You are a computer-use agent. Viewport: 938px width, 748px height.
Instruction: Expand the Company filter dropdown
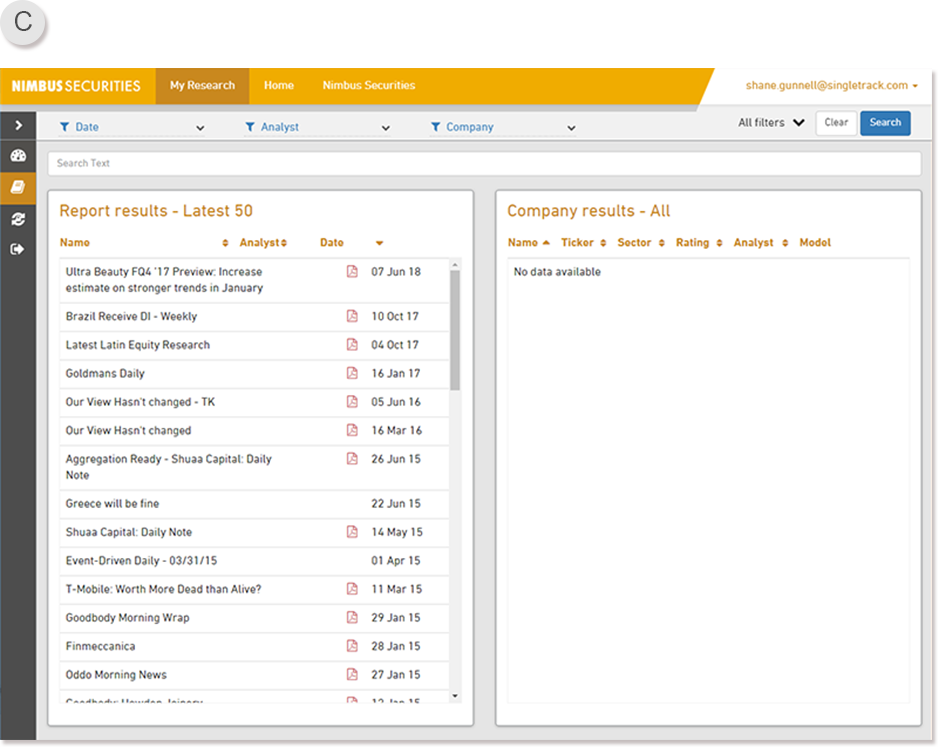click(502, 127)
